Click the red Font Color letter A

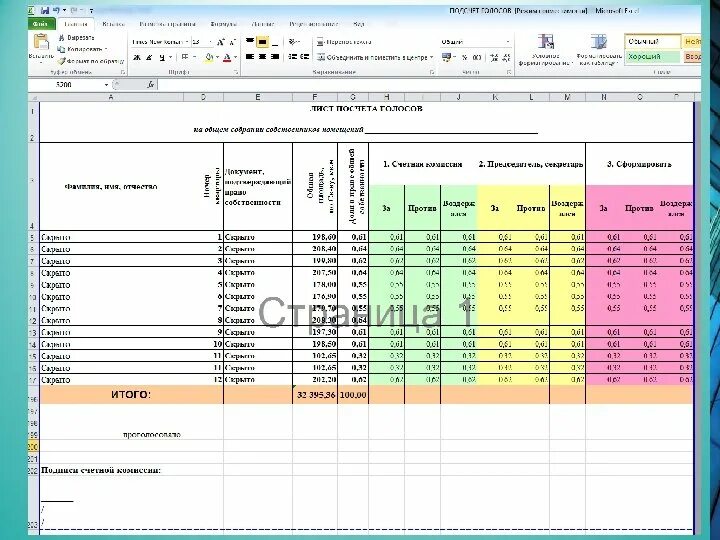(x=226, y=57)
